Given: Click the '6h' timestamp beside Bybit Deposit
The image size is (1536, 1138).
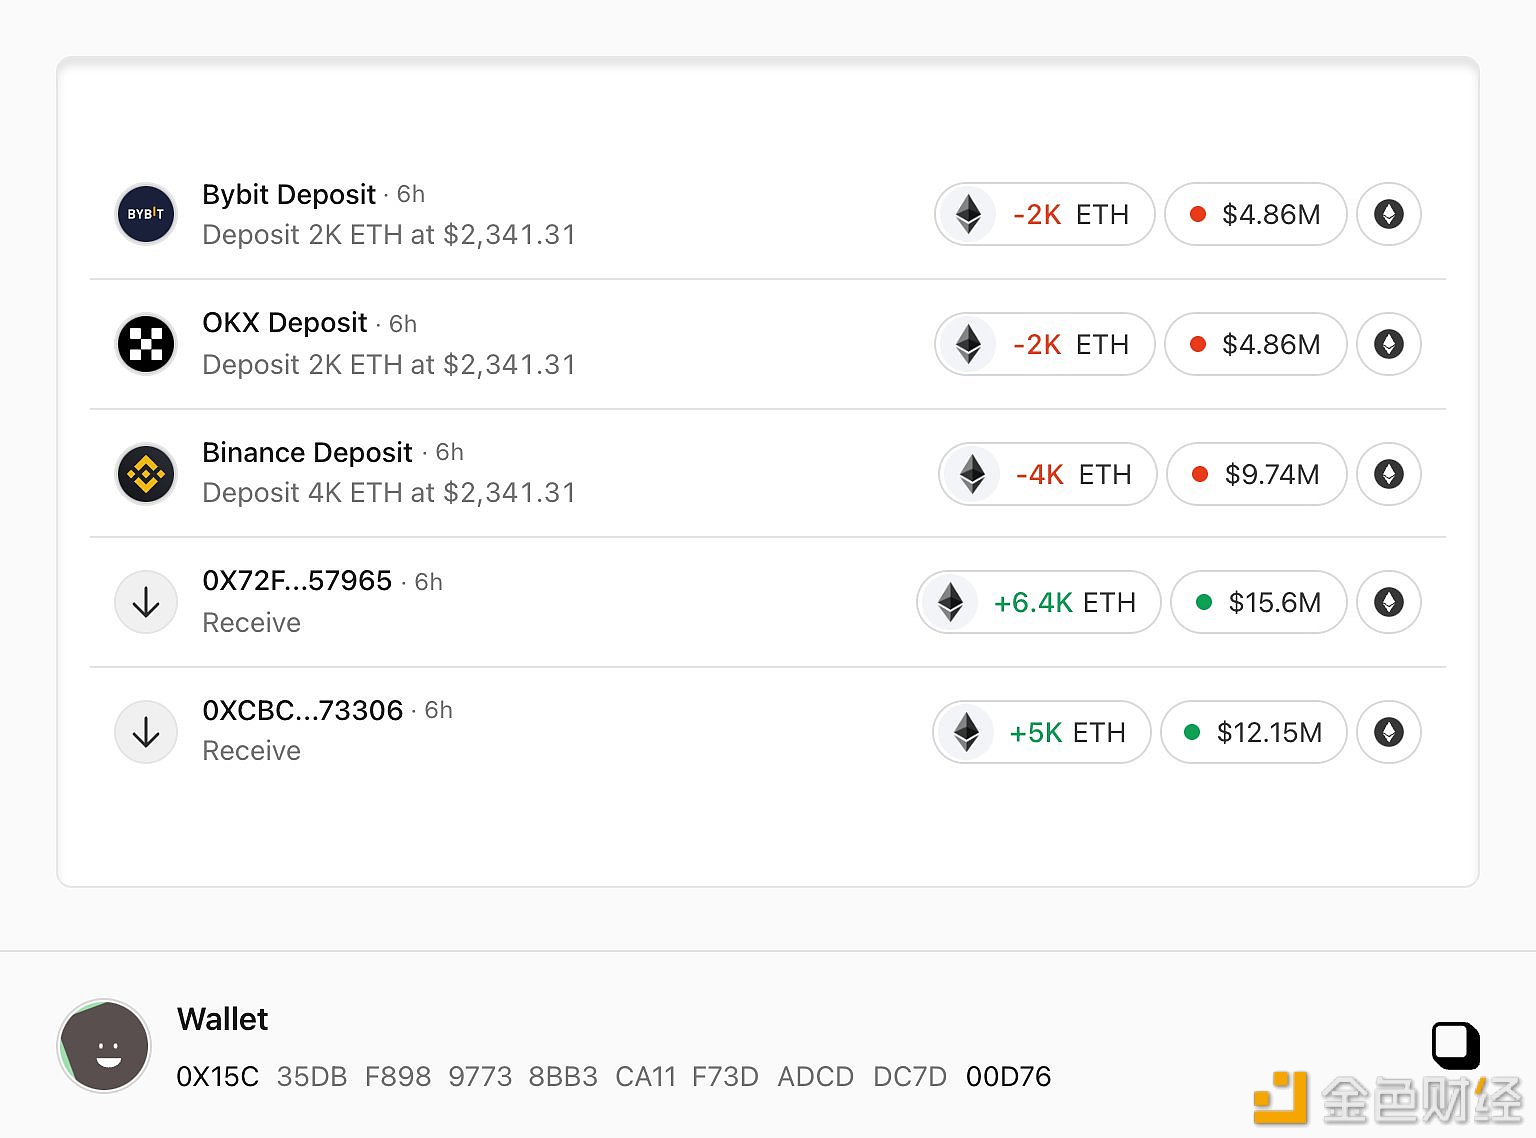Looking at the screenshot, I should pos(411,194).
